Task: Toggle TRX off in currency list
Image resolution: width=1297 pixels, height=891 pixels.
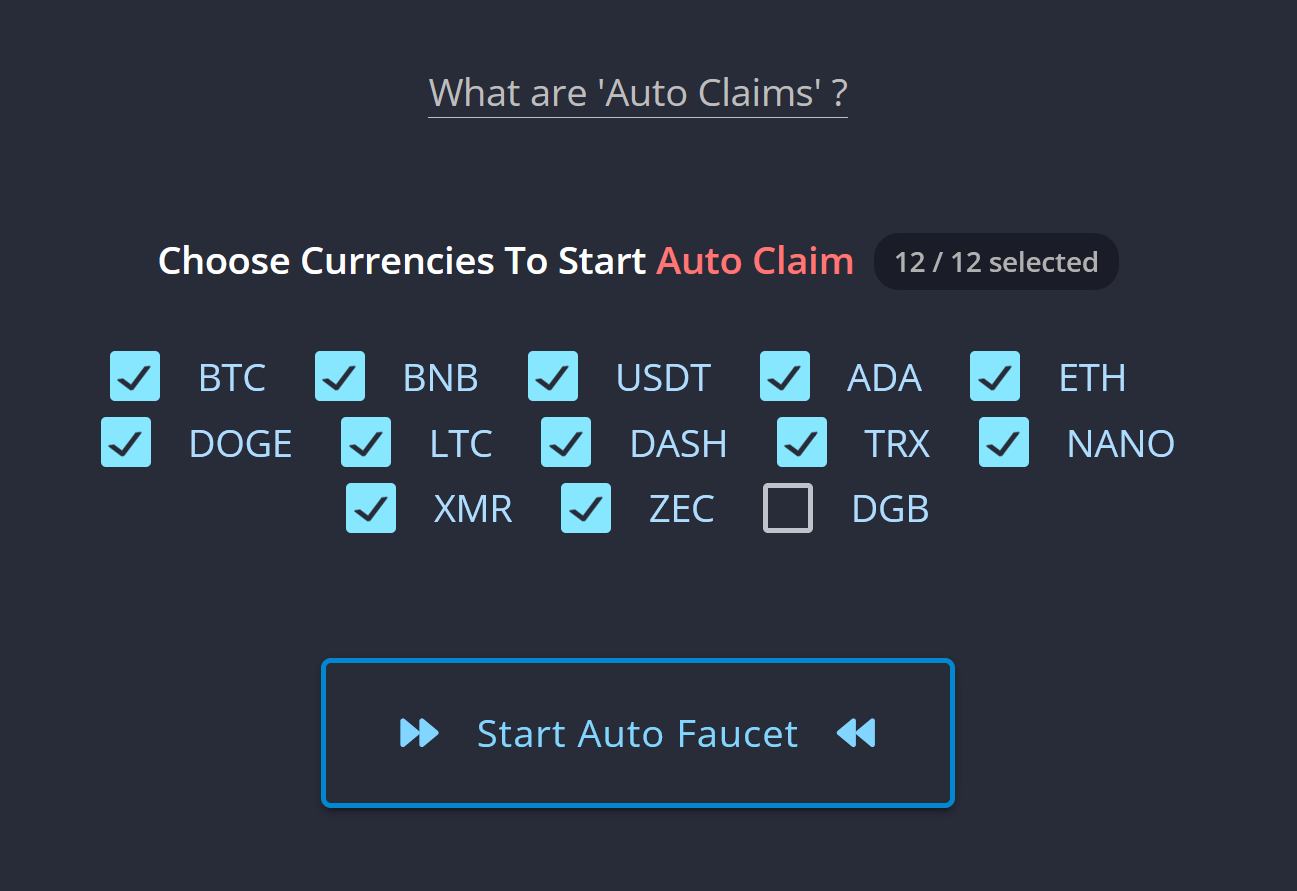Action: click(x=801, y=442)
